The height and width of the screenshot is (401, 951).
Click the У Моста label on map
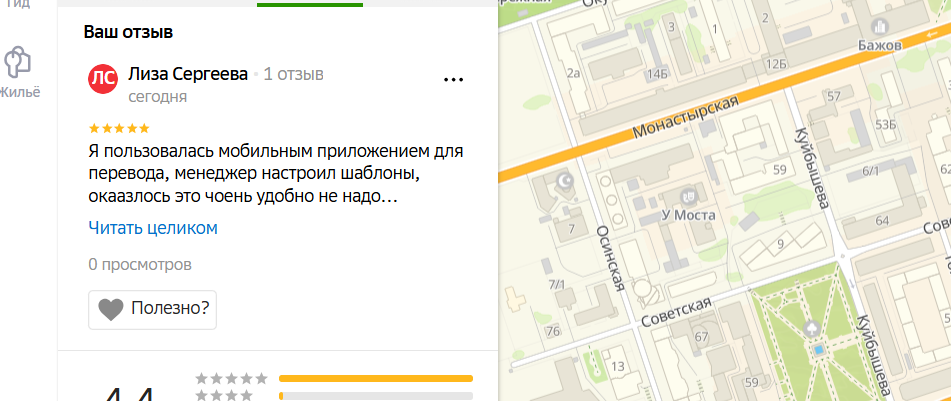688,215
